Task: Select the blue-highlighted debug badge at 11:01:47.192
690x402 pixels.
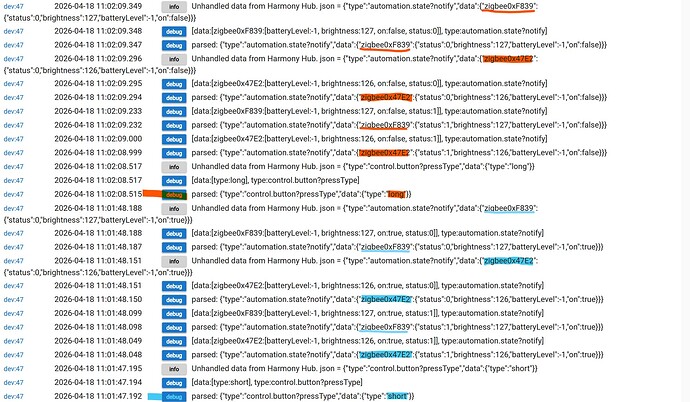Action: pyautogui.click(x=174, y=397)
